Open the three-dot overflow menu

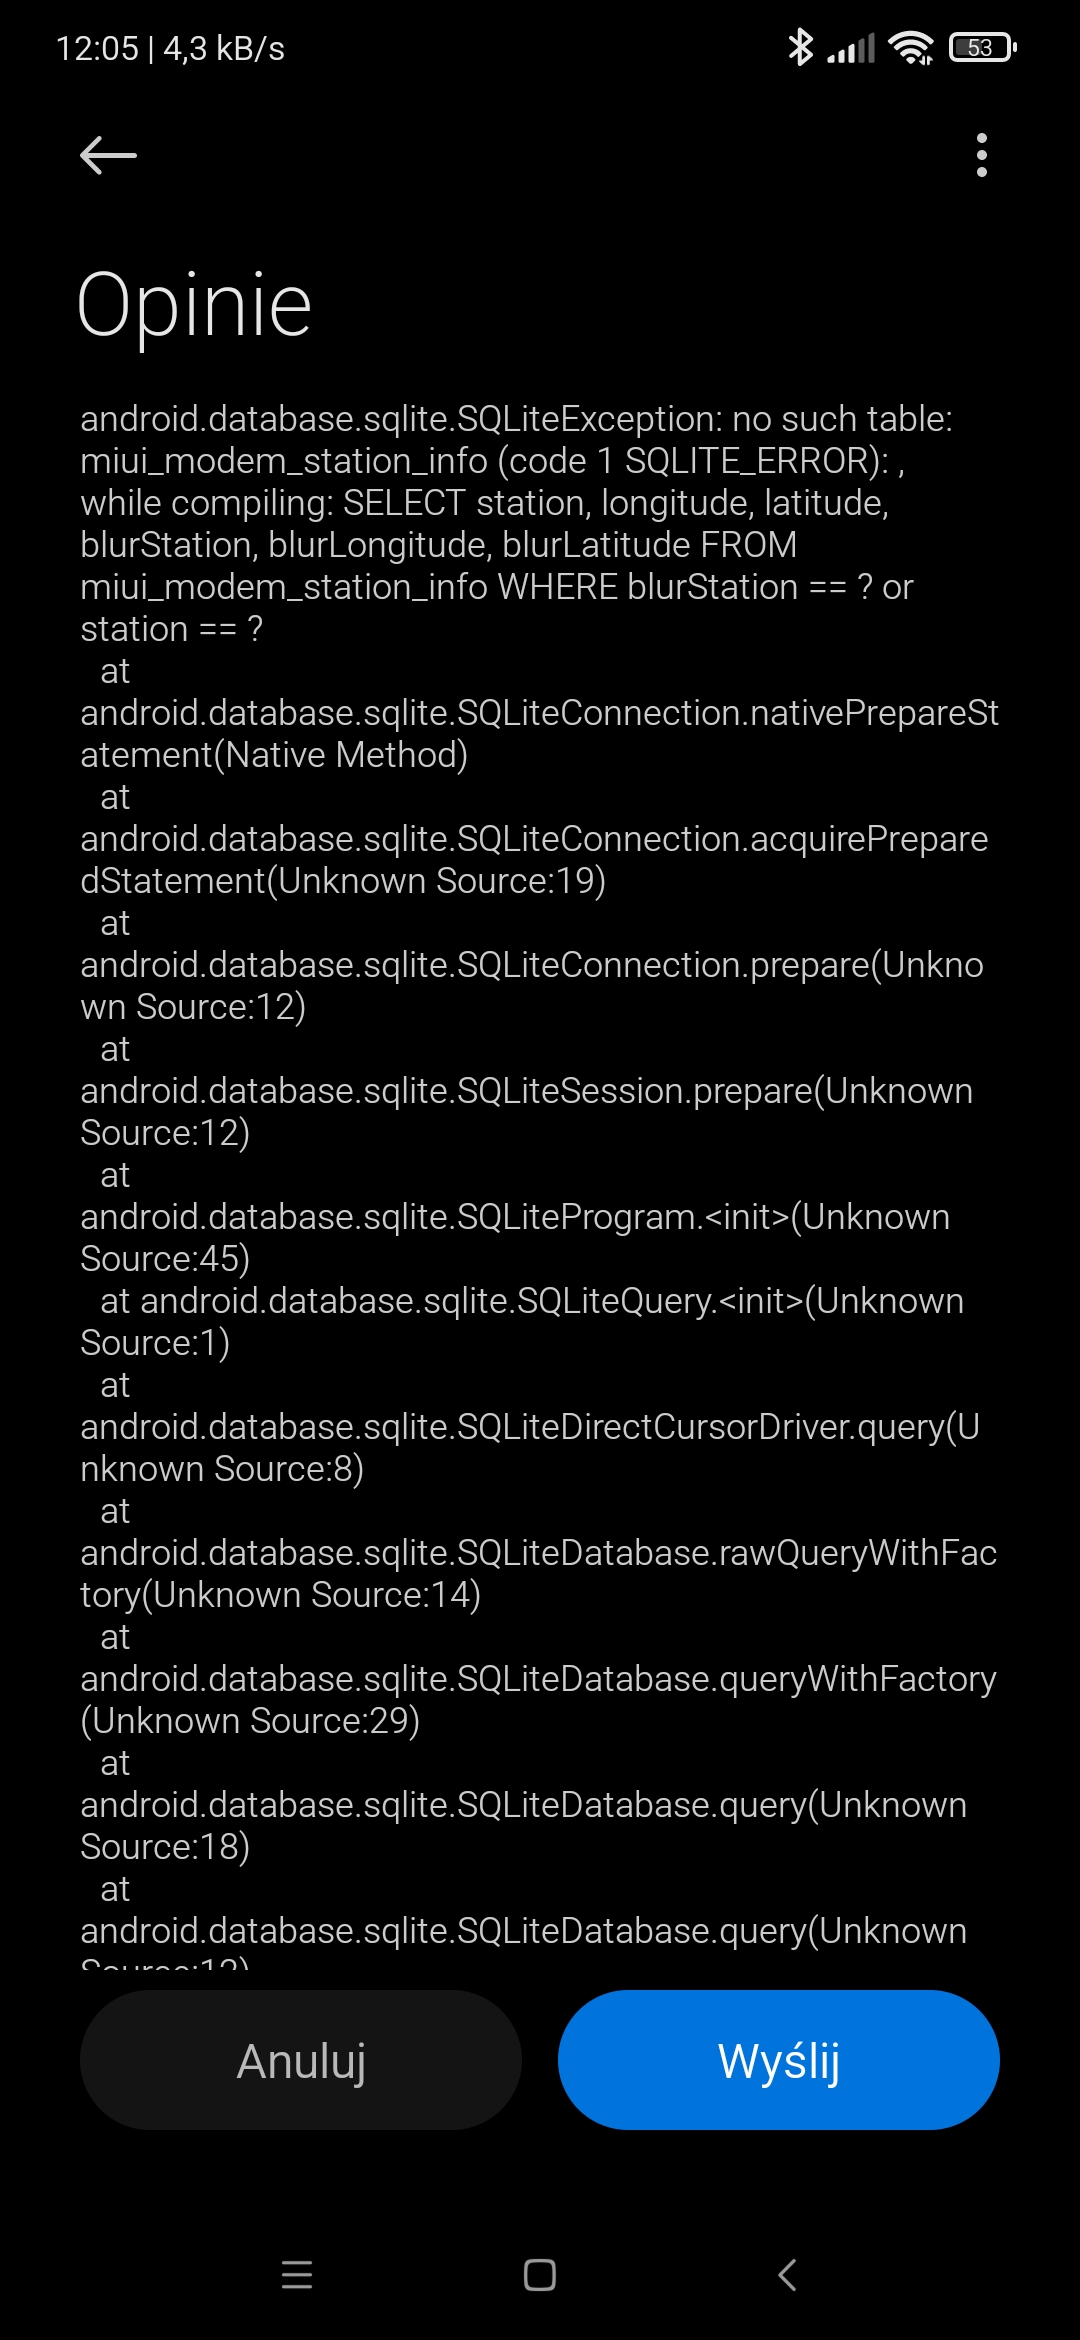[x=981, y=155]
